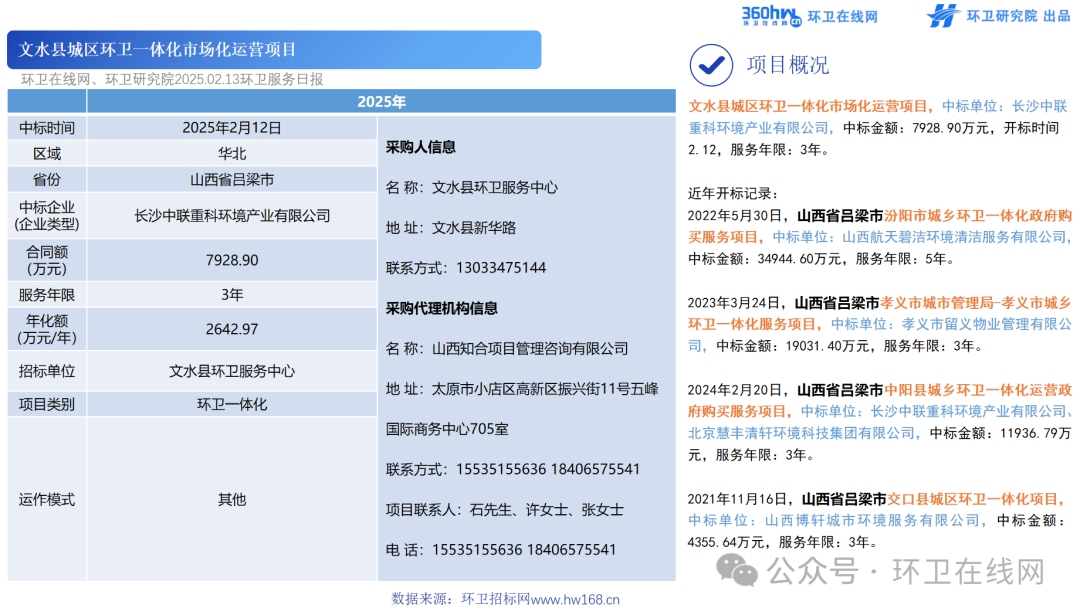Click the 环卫研究院 logo icon
This screenshot has height=615, width=1080.
943,15
